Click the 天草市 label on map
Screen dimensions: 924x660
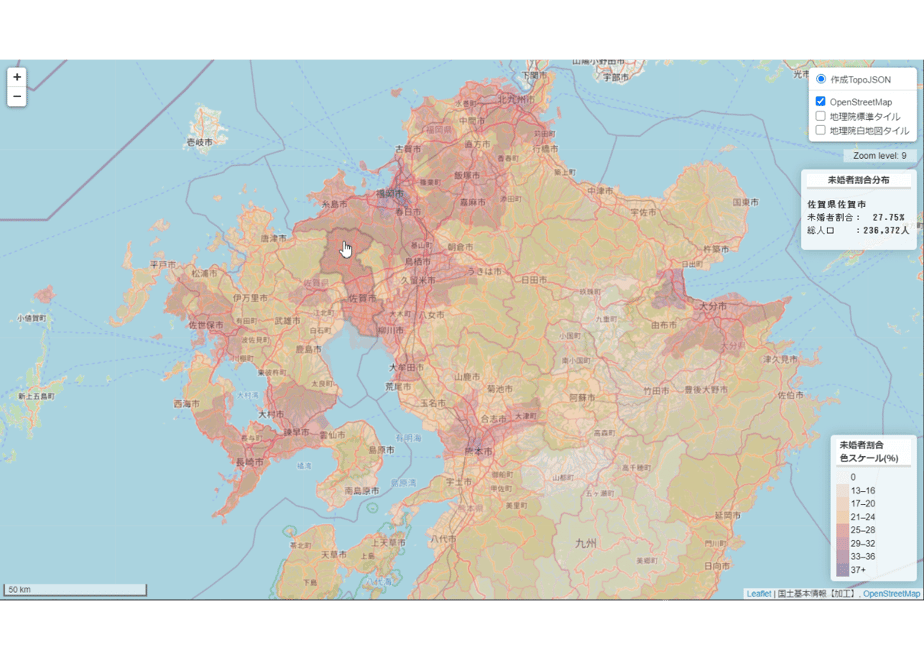334,555
